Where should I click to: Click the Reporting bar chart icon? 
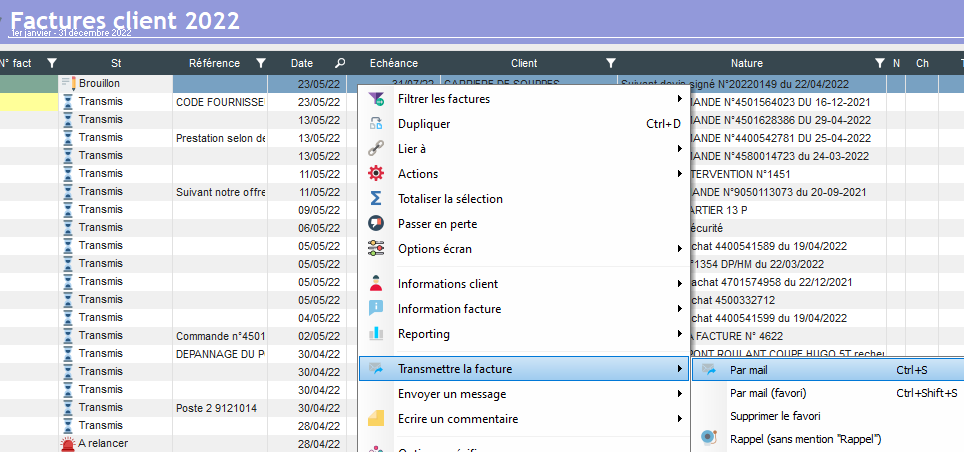pos(376,334)
